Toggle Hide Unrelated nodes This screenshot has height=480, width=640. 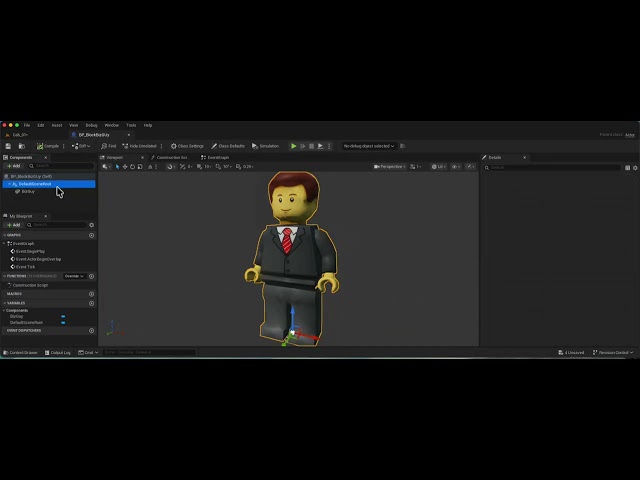(139, 146)
